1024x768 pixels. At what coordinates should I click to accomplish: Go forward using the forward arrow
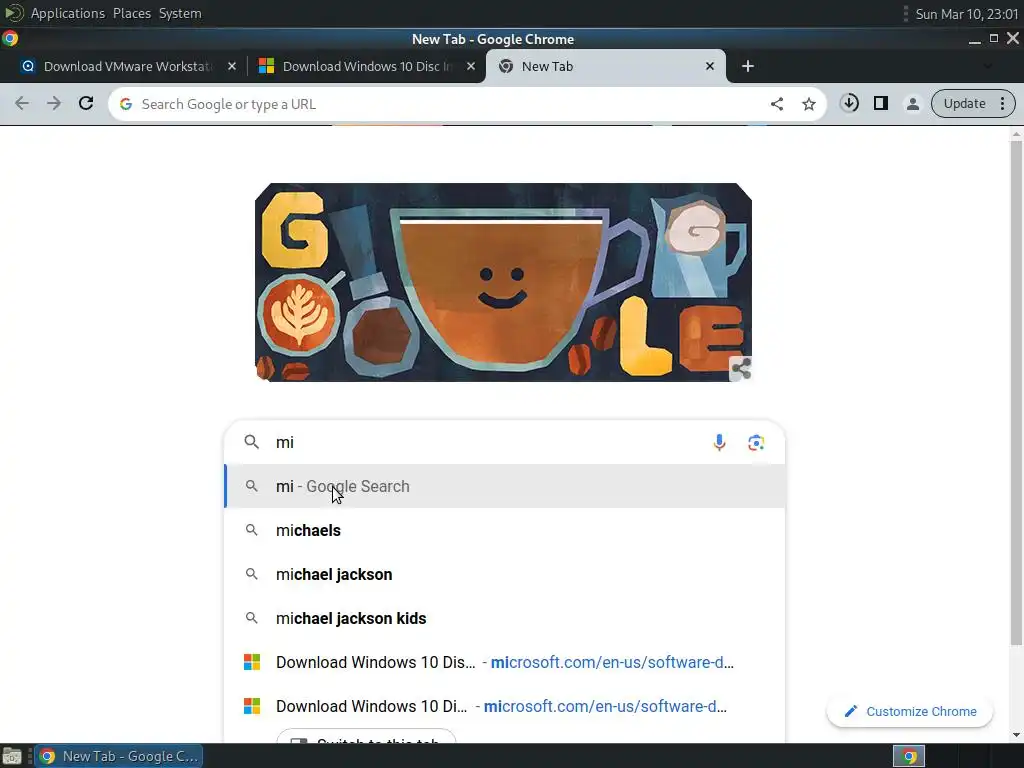[54, 104]
